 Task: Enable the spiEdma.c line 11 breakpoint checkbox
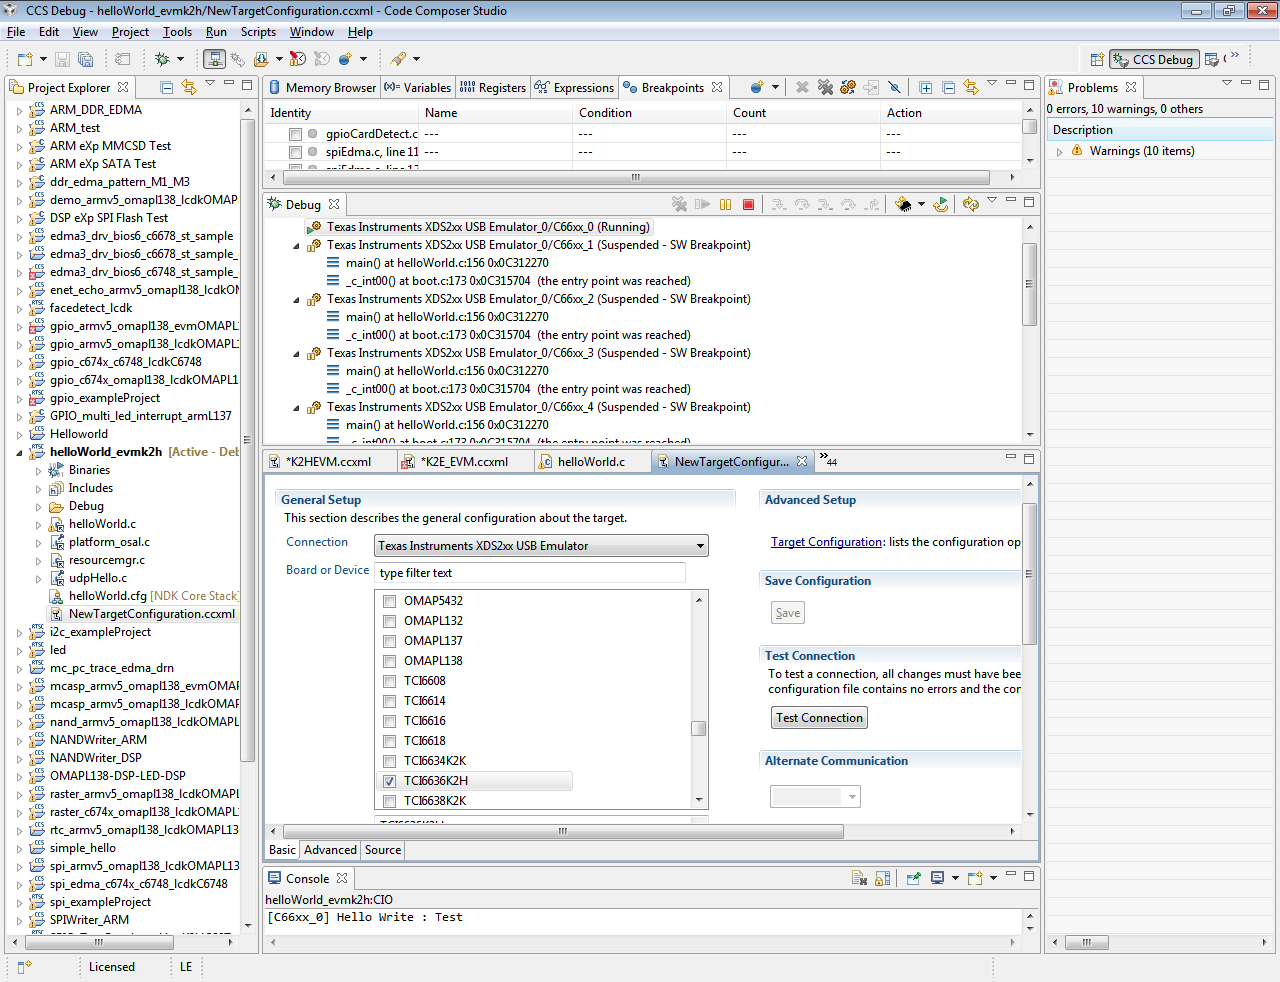coord(295,152)
